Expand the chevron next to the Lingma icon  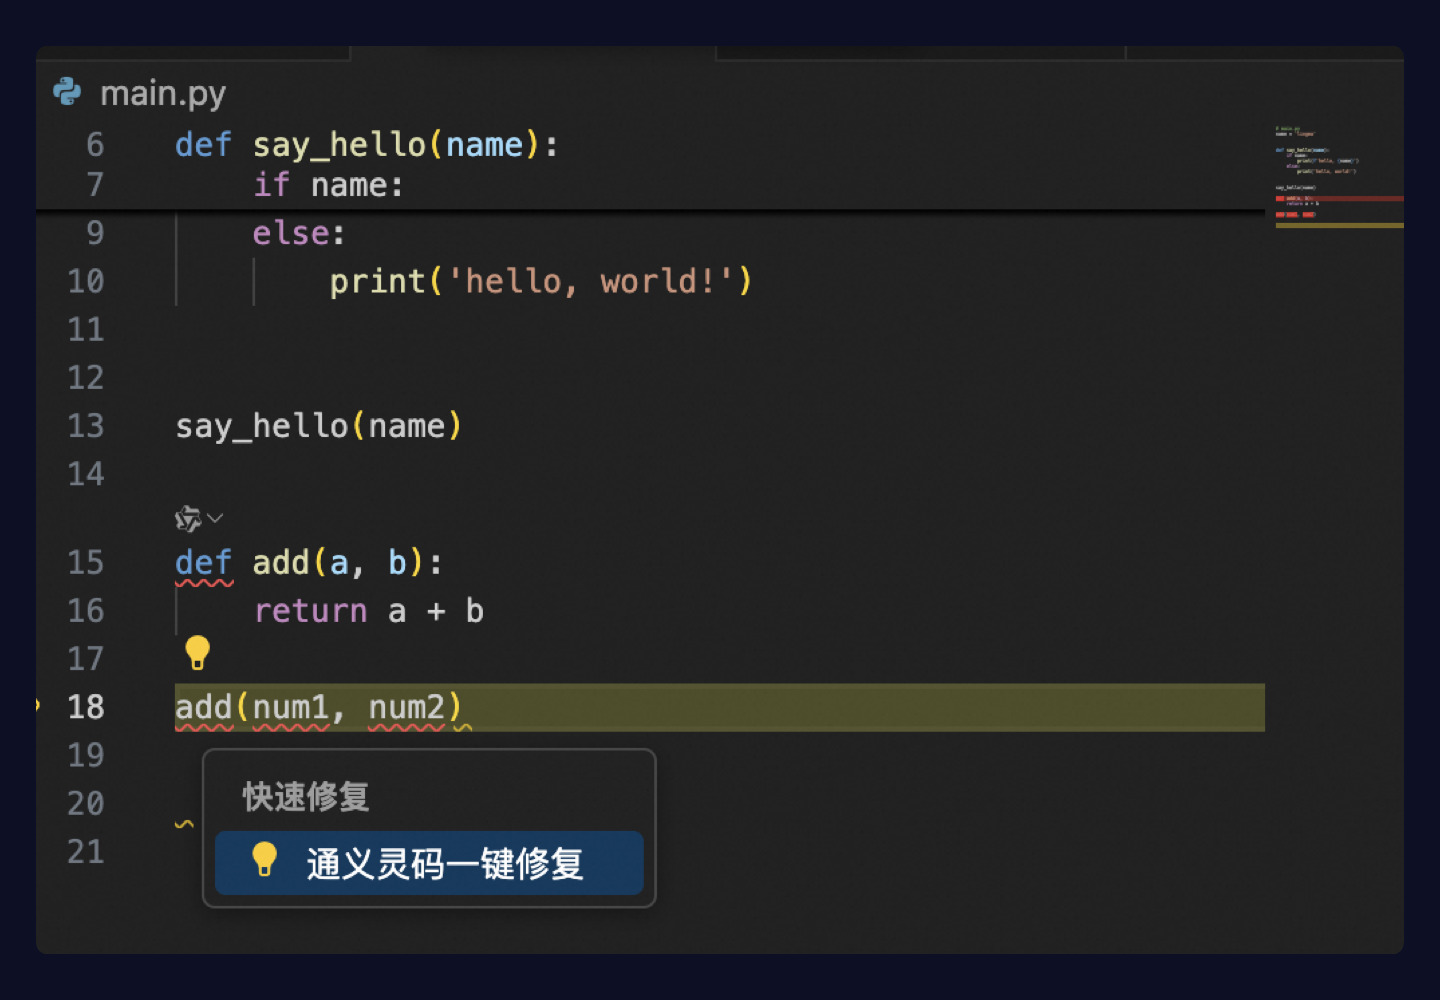pyautogui.click(x=215, y=518)
